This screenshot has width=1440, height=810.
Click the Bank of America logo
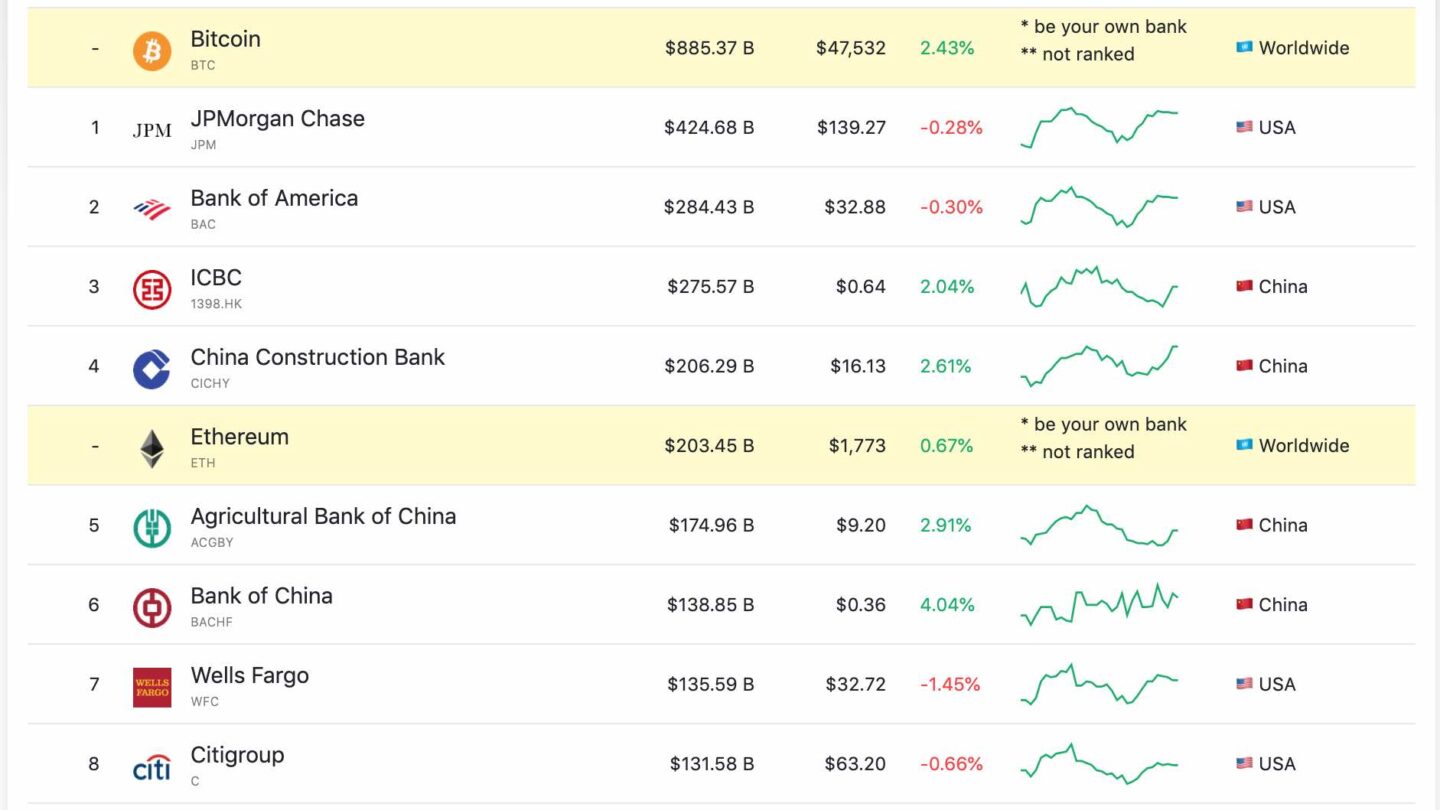(x=152, y=209)
